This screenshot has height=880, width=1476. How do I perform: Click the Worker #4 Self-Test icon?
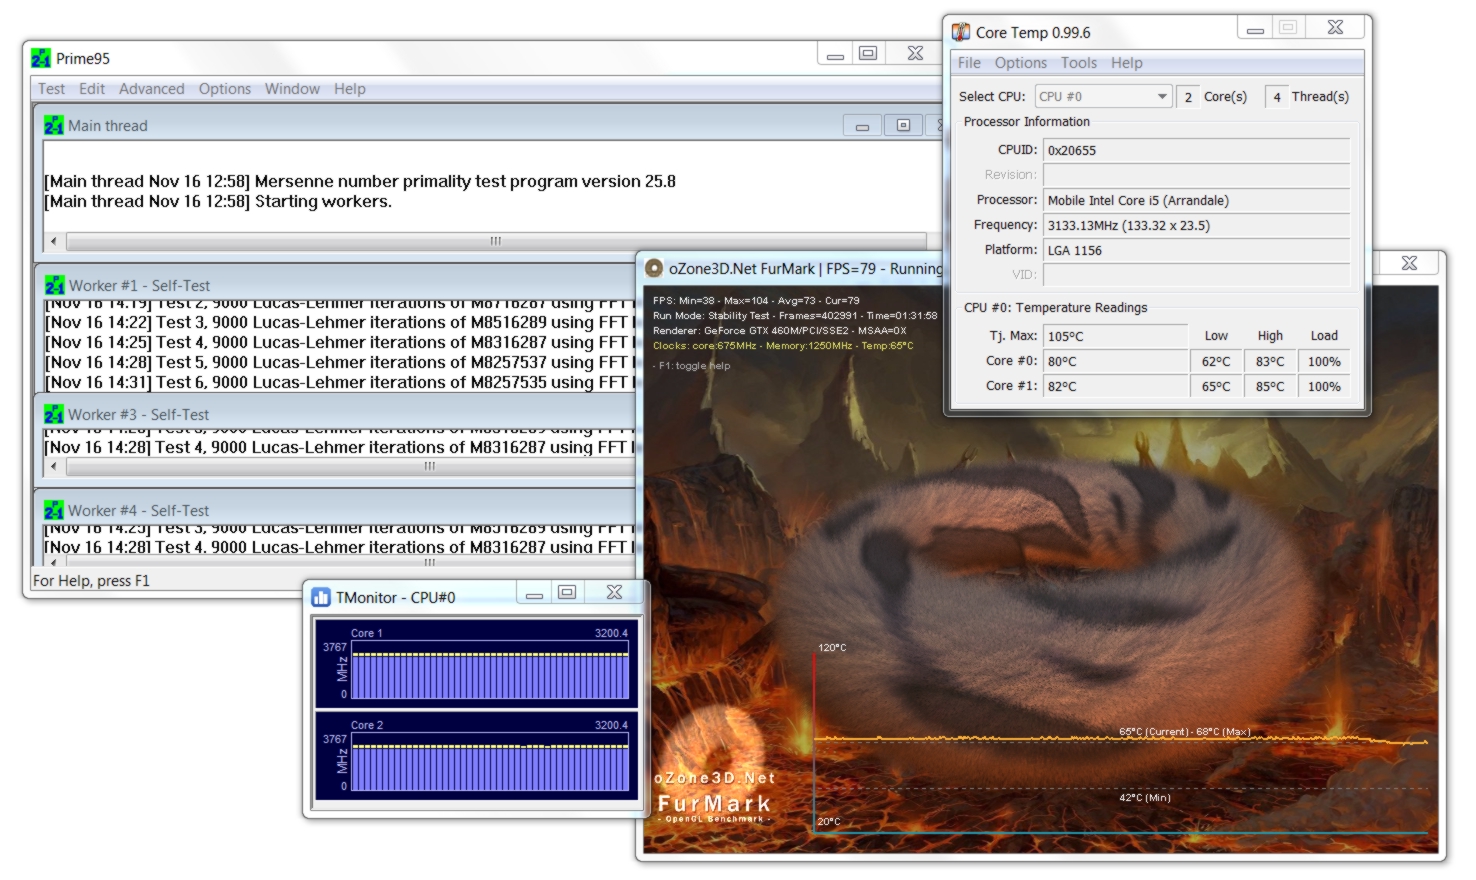pos(54,510)
